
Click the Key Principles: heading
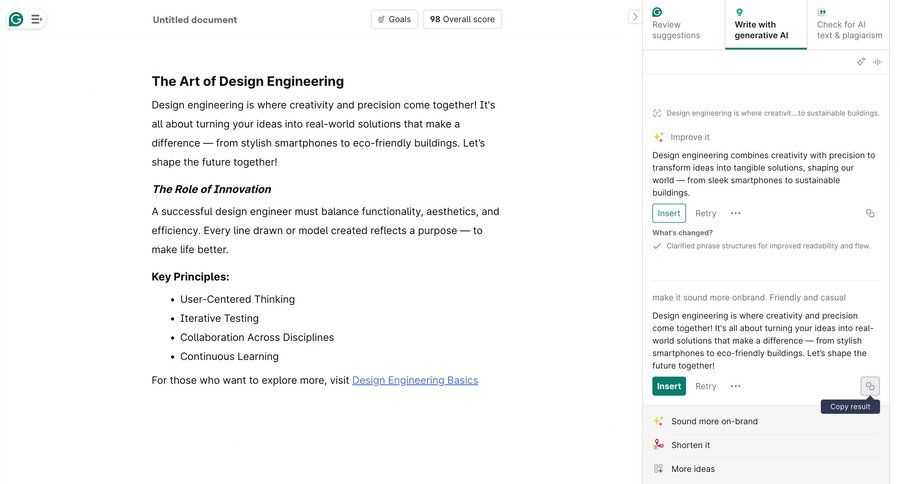coord(191,277)
